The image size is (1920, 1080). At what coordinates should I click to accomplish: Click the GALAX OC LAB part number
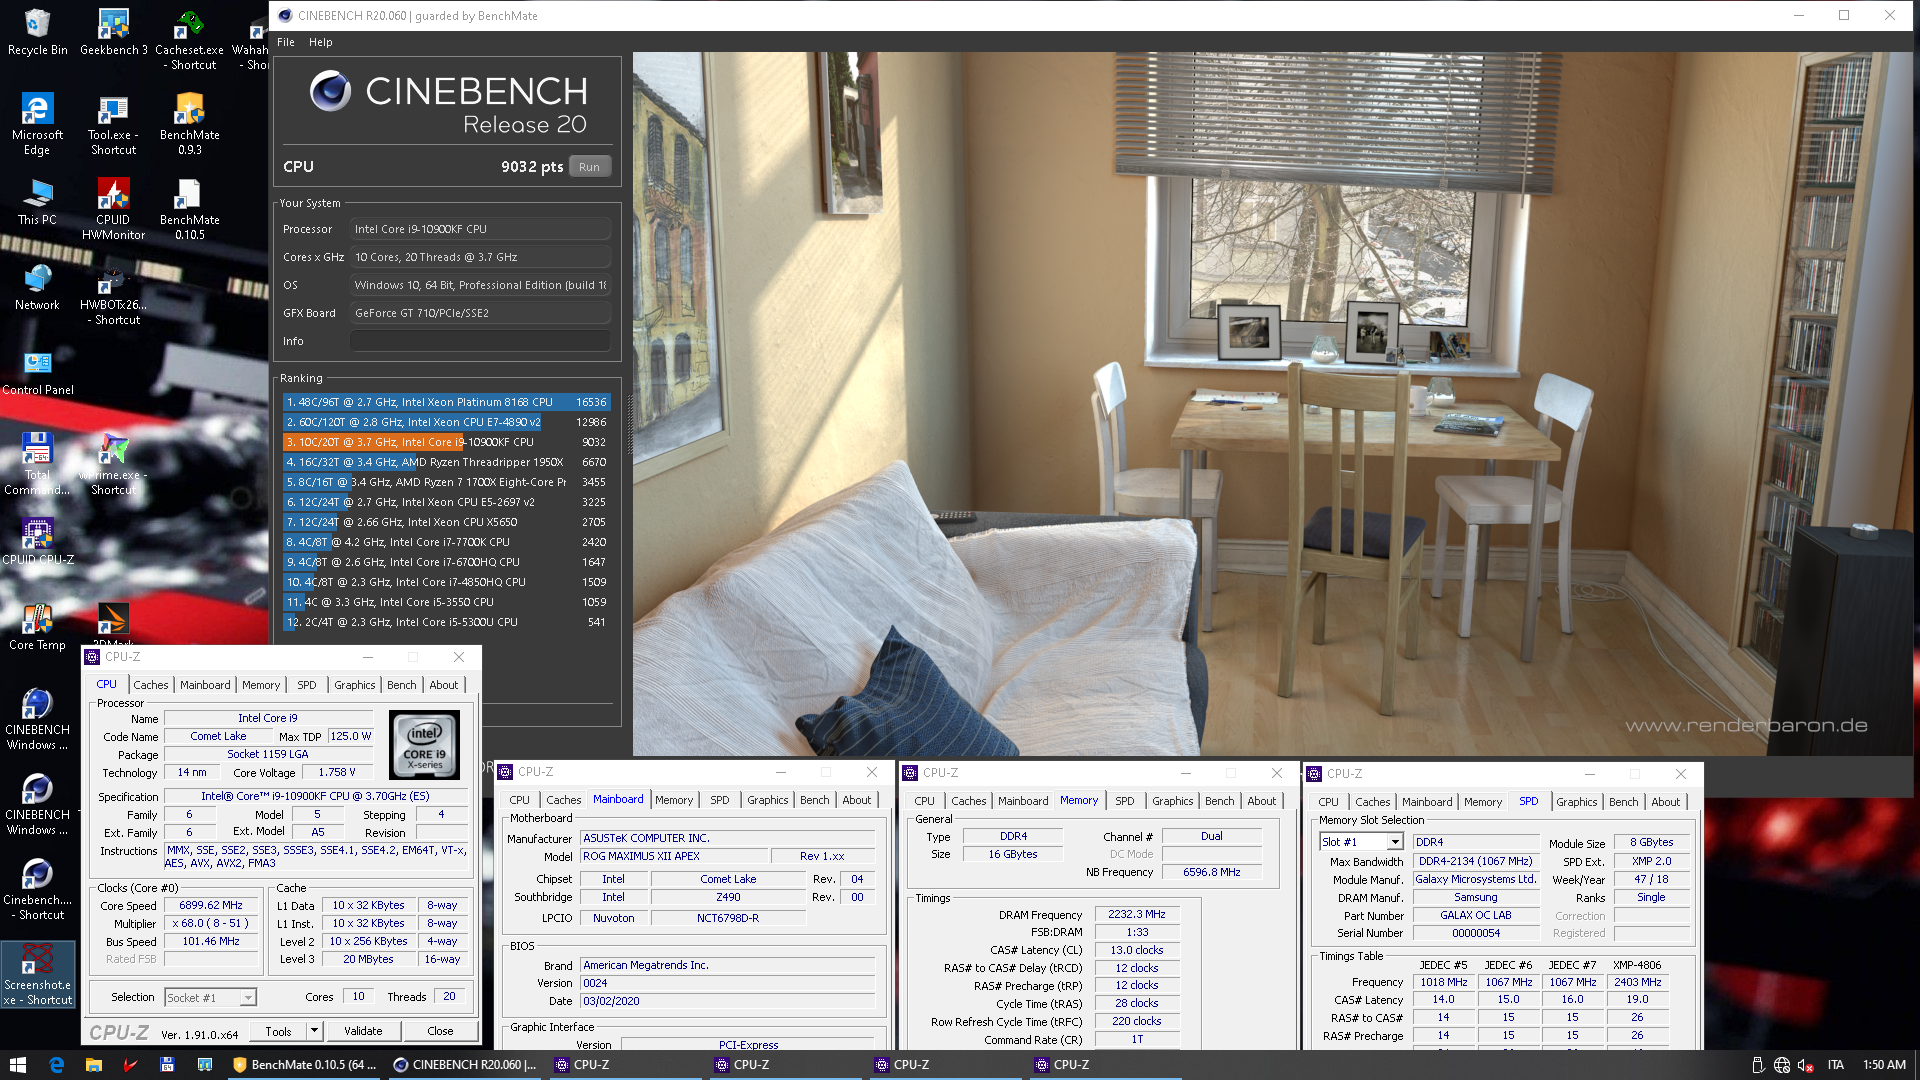pyautogui.click(x=1476, y=915)
